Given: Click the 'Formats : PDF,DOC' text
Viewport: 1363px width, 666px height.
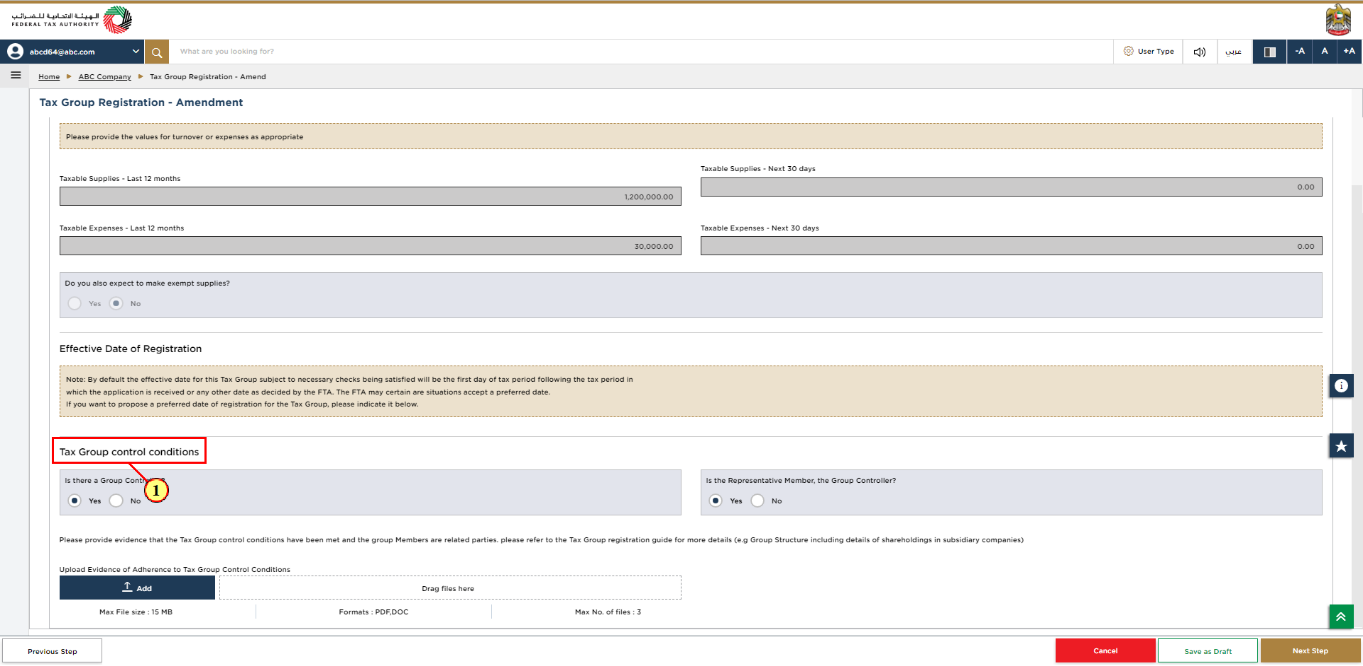Looking at the screenshot, I should [373, 611].
